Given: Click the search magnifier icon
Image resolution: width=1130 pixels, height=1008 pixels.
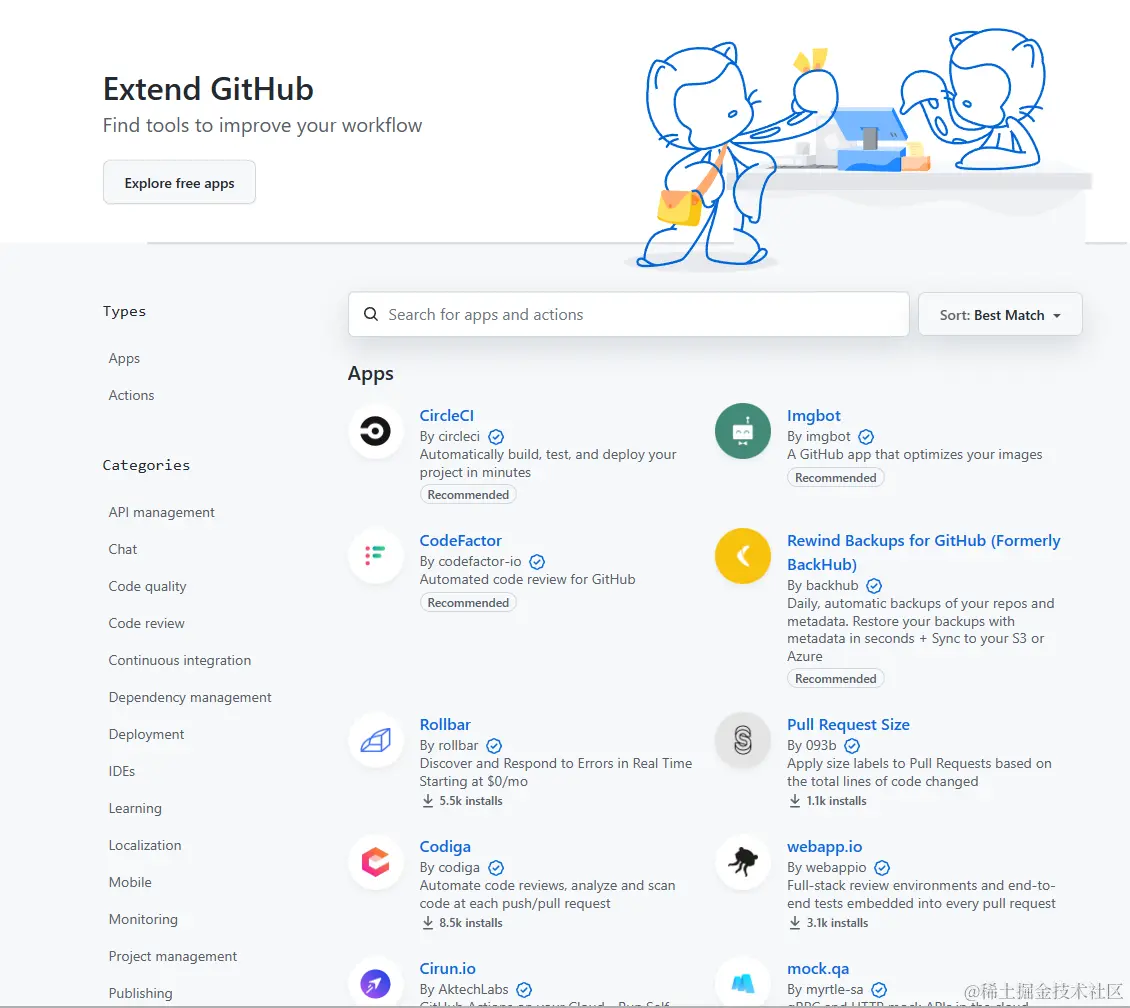Looking at the screenshot, I should tap(370, 314).
